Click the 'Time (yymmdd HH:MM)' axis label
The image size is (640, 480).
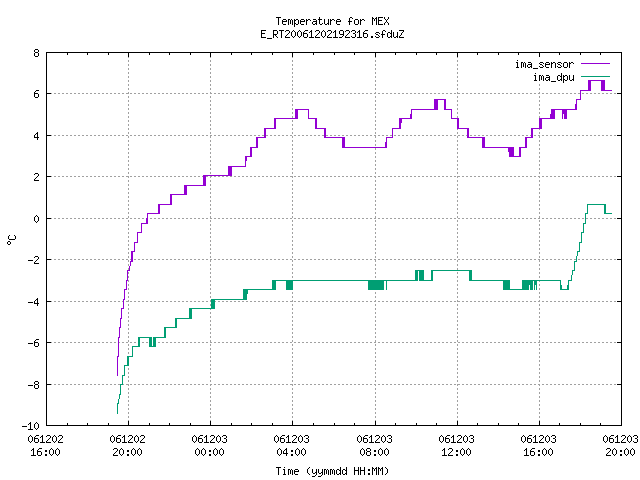click(332, 471)
